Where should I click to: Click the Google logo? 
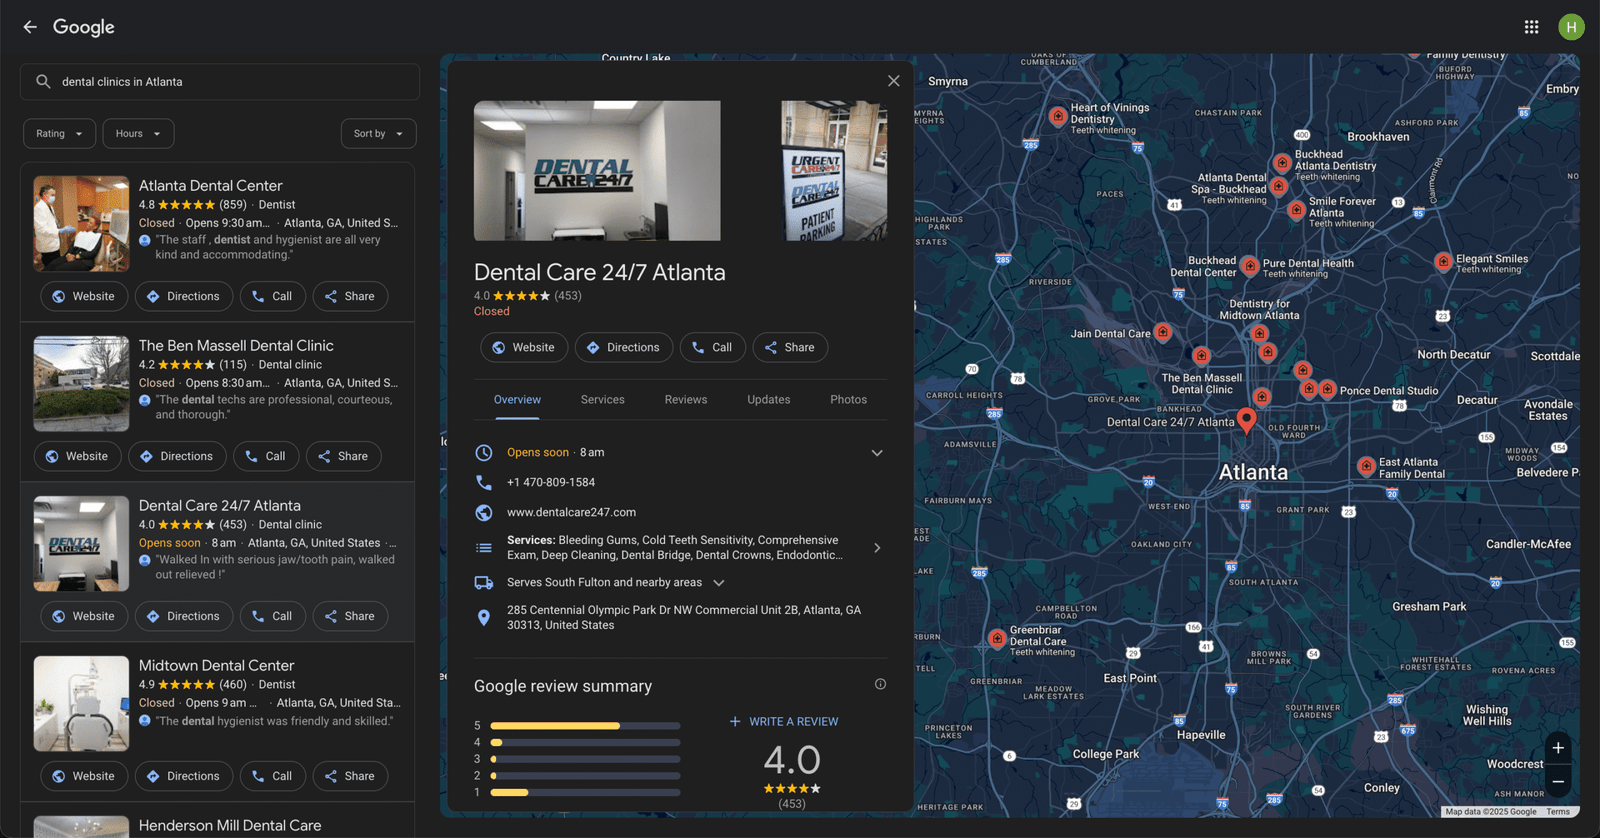pyautogui.click(x=84, y=27)
